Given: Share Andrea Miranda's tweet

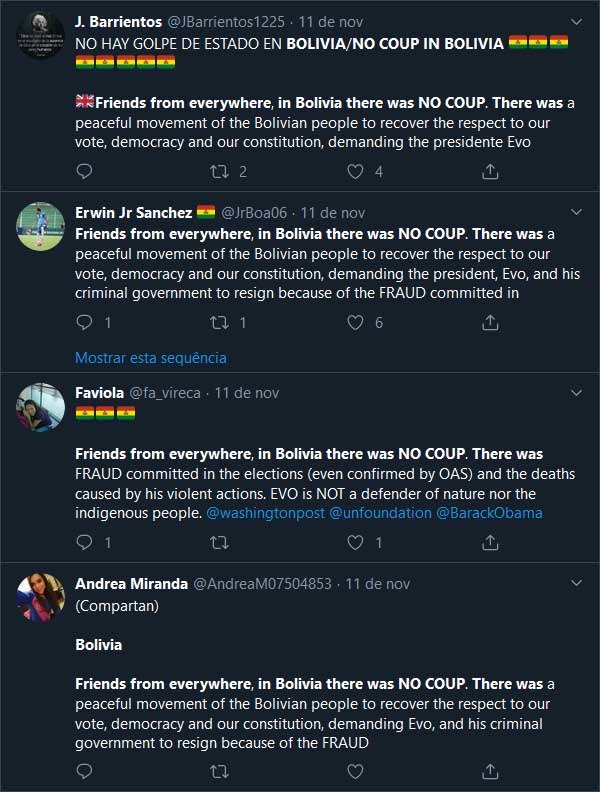Looking at the screenshot, I should pos(490,771).
